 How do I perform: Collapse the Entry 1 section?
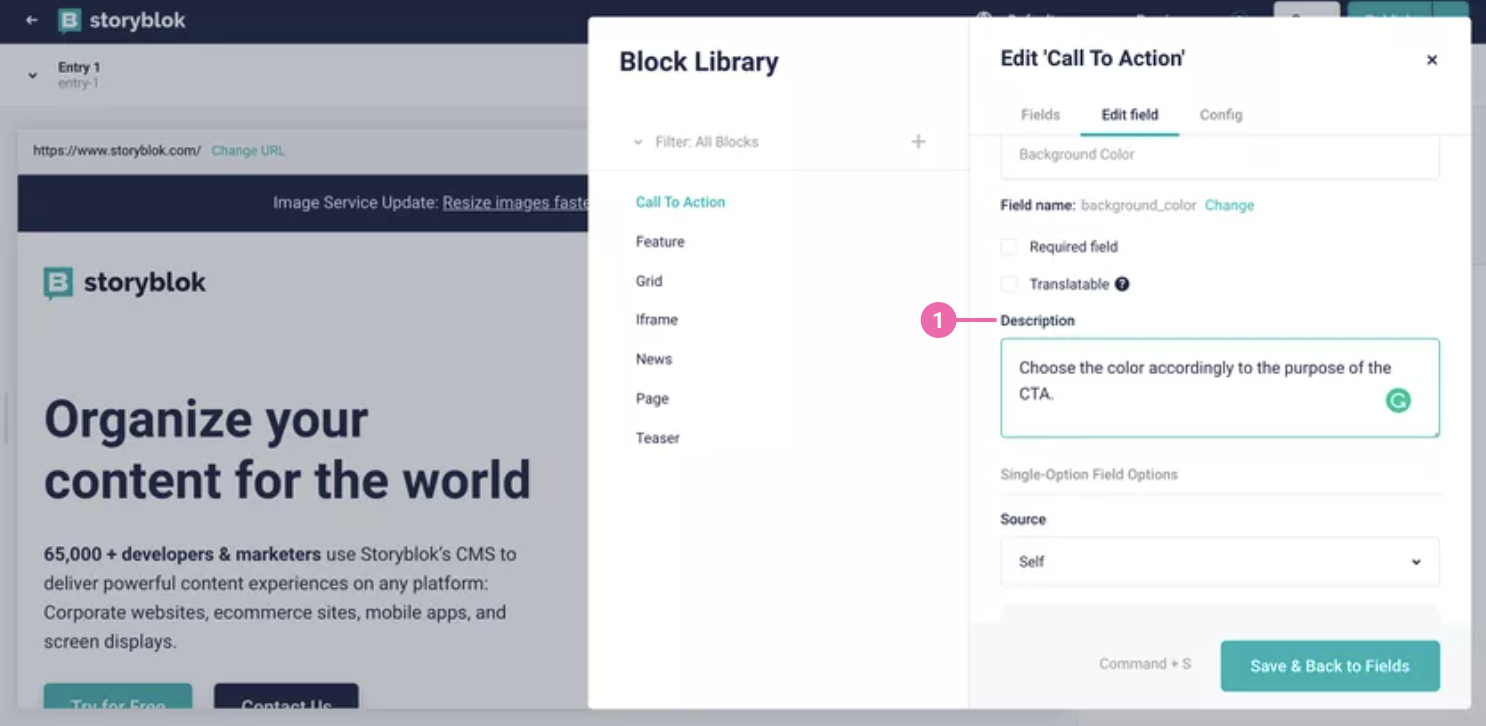pos(31,73)
